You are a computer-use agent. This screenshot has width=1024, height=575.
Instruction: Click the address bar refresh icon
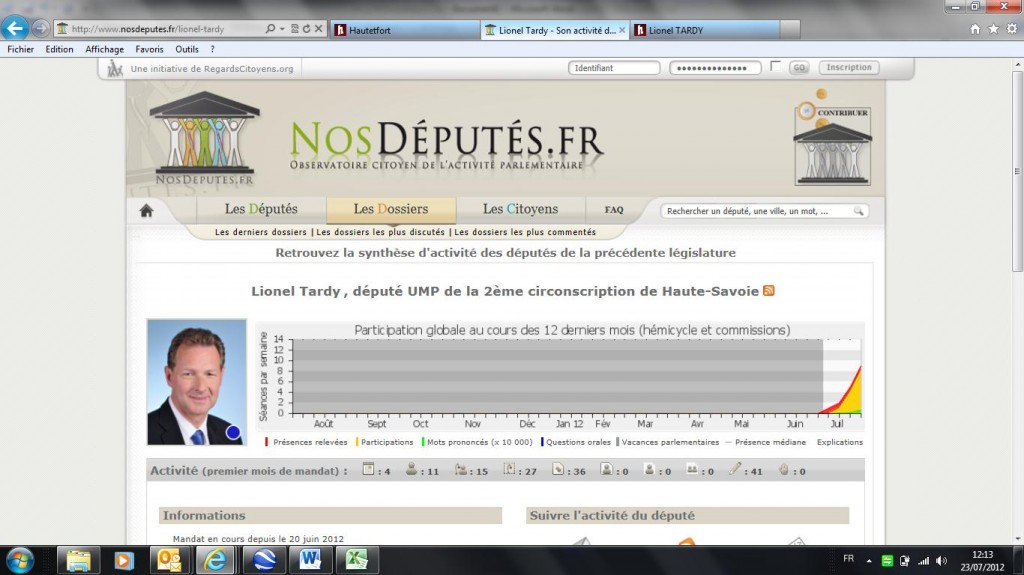306,29
